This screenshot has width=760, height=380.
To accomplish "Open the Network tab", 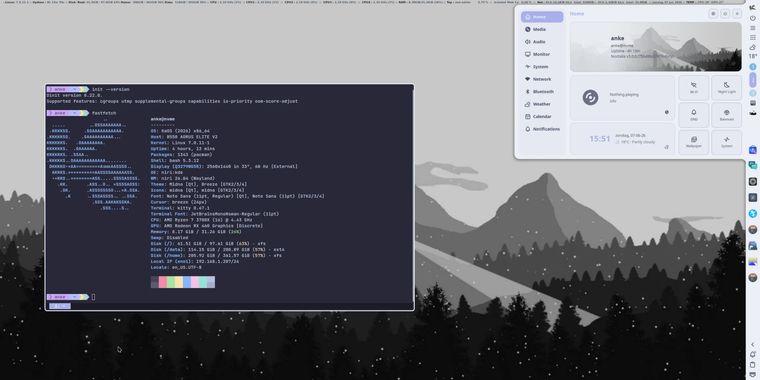I will click(x=542, y=79).
